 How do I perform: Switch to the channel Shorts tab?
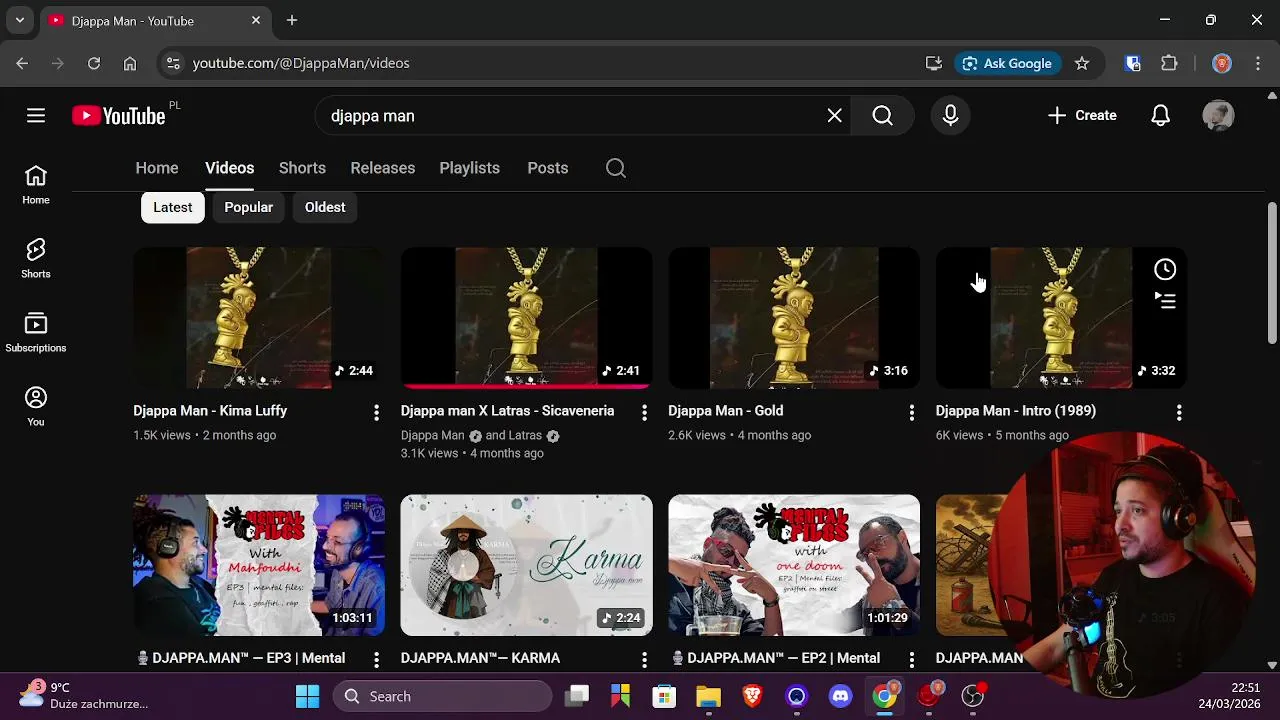click(302, 168)
